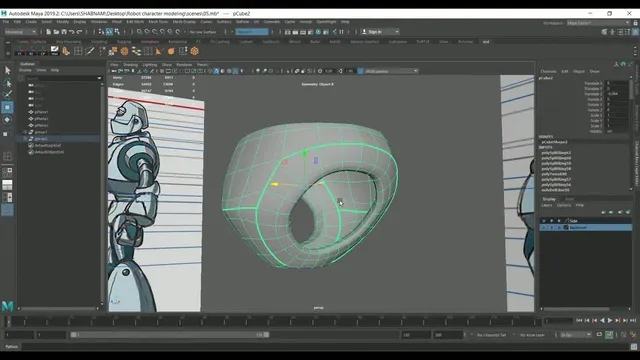Screen dimensions: 640x360
Task: Click the Play backwards button
Action: pos(602,321)
